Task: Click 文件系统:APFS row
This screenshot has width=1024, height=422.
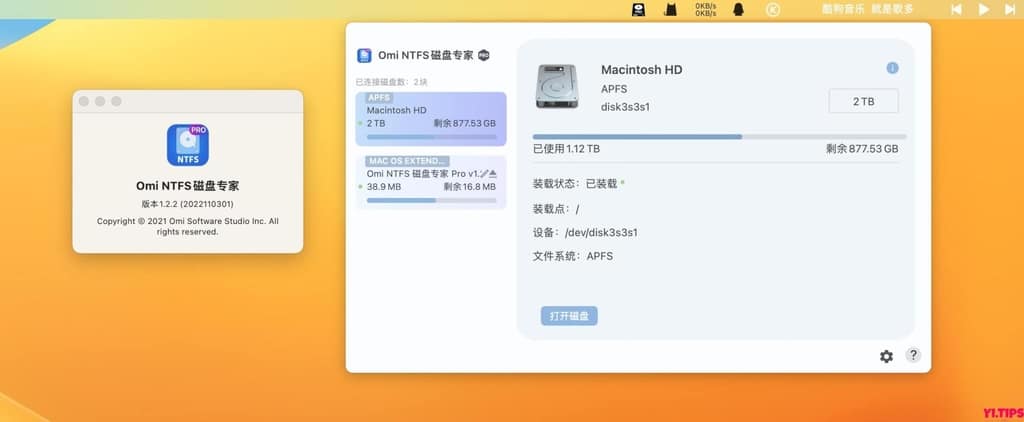Action: [573, 256]
